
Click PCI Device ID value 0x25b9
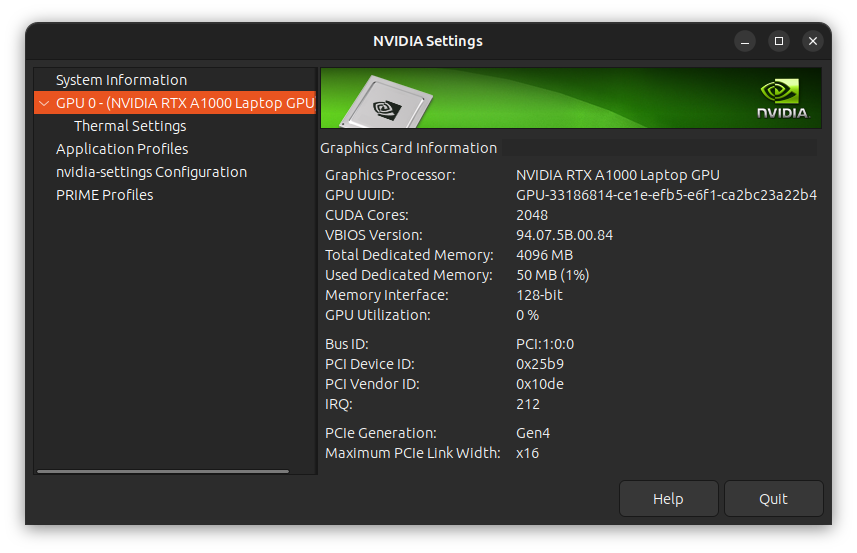[539, 364]
